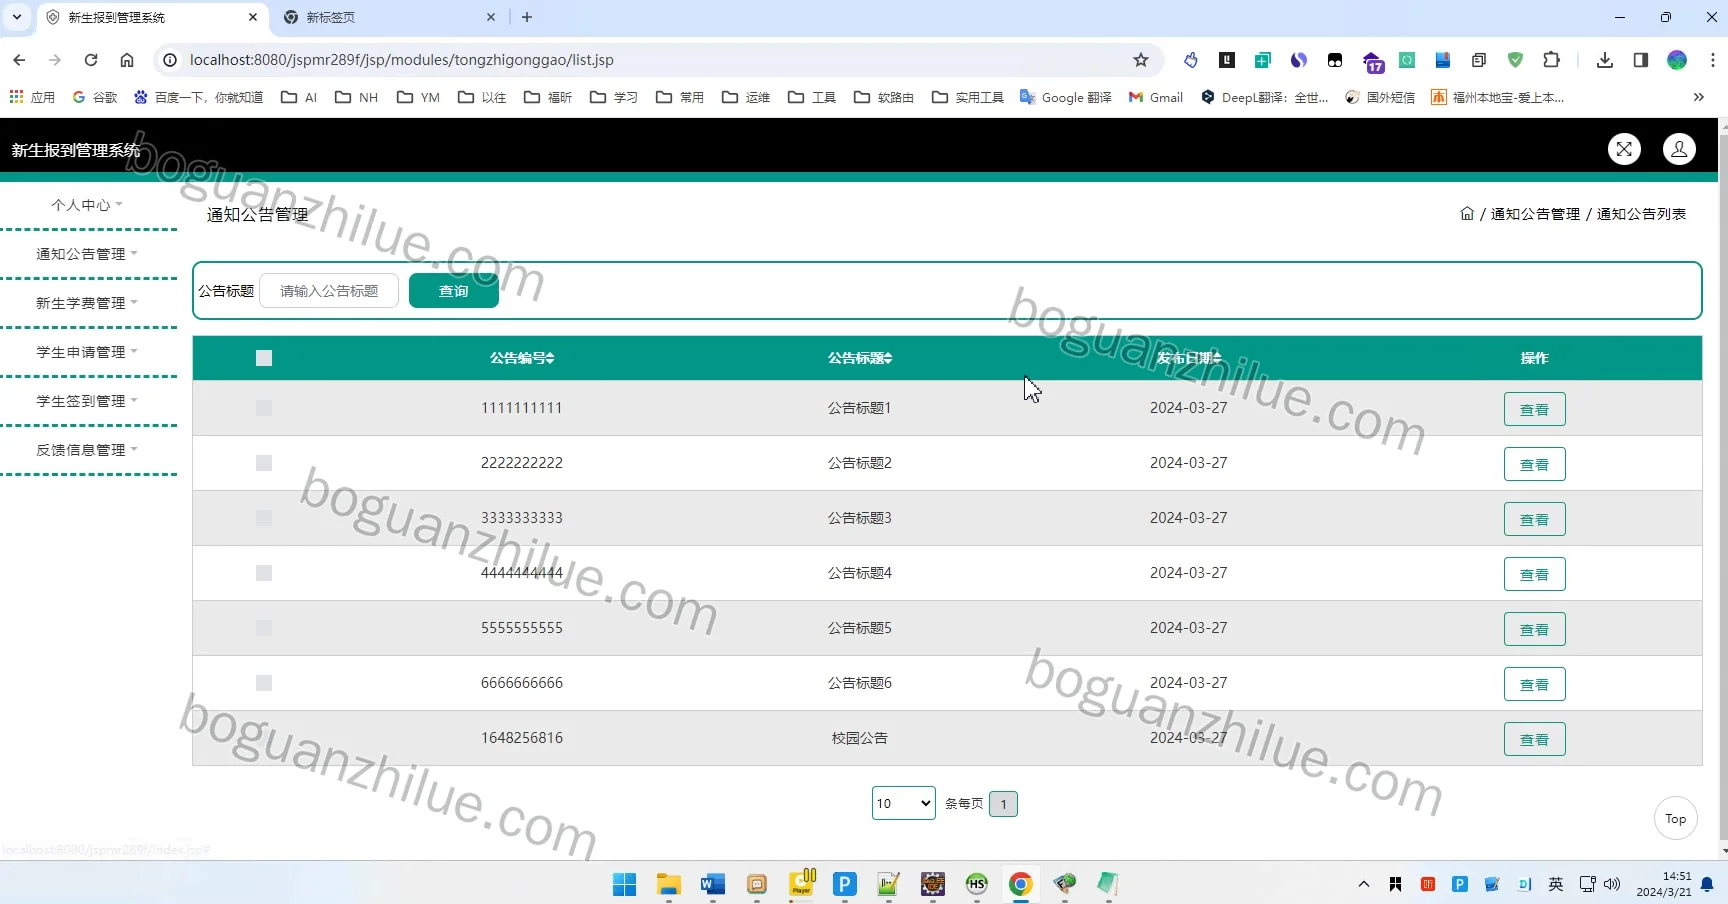Open Windows Start menu
The image size is (1728, 904).
pos(625,884)
